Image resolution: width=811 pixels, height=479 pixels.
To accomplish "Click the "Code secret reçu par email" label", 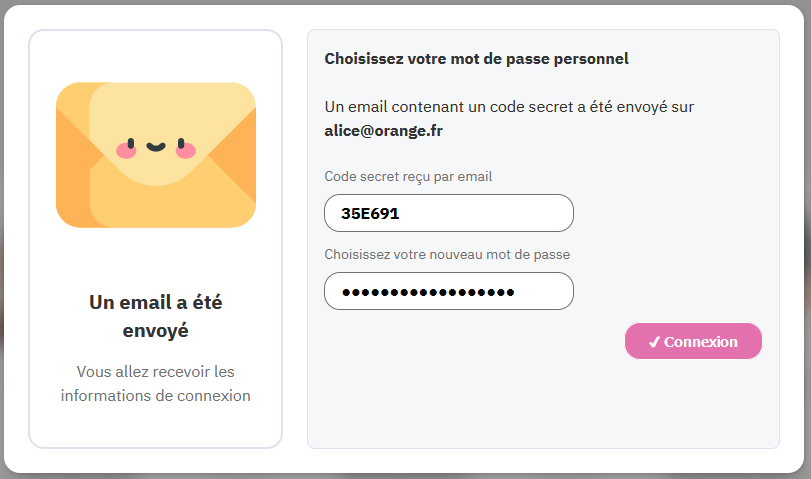I will coord(408,177).
